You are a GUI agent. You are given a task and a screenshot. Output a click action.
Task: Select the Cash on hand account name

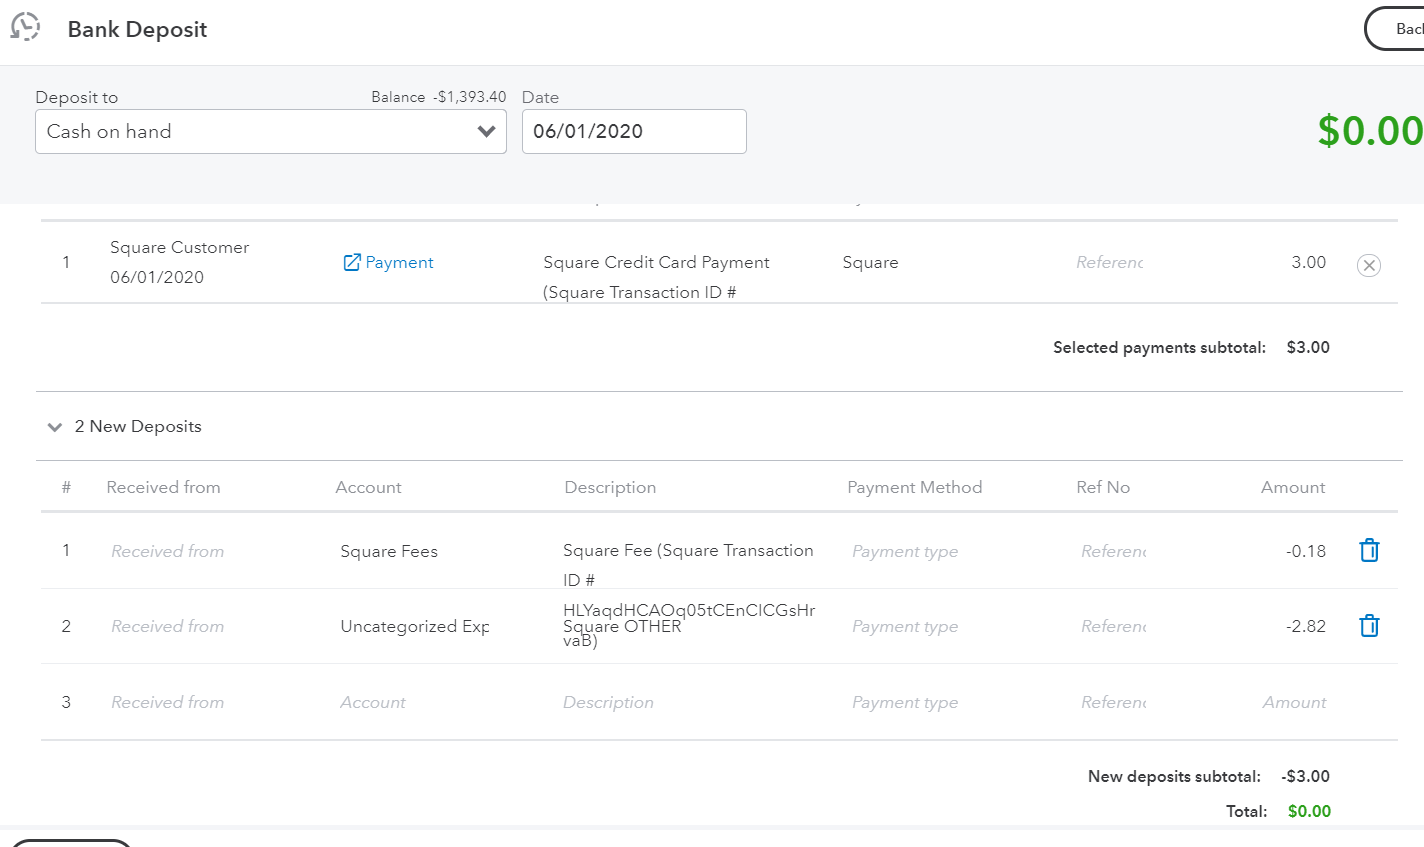coord(107,131)
